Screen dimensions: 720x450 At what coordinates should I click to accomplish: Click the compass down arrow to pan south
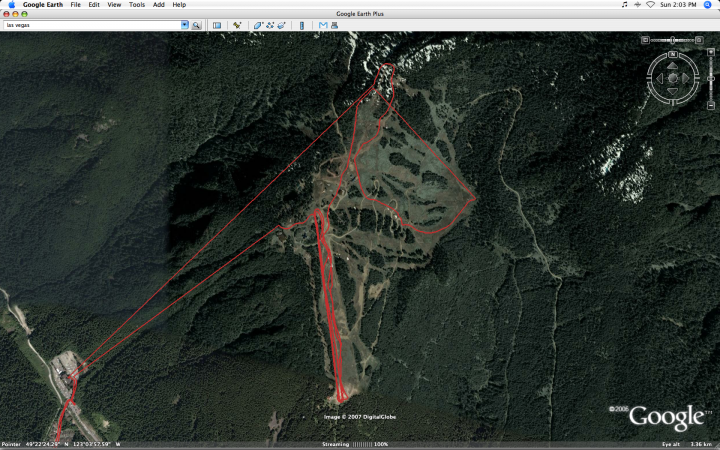pos(673,91)
